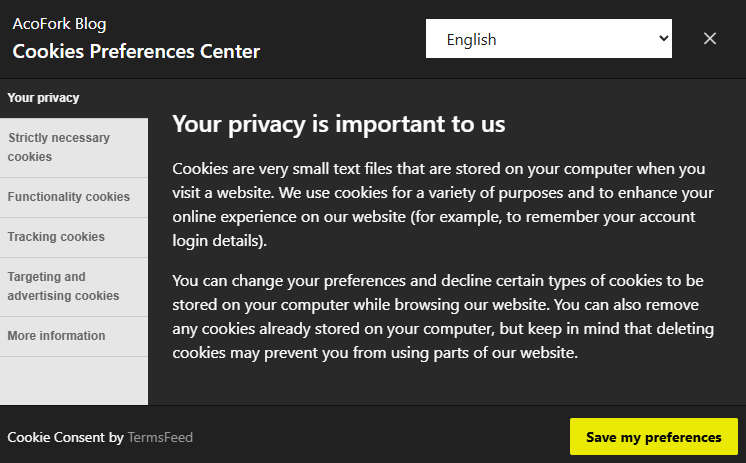Close the Cookies Preferences Center dialog

click(710, 39)
